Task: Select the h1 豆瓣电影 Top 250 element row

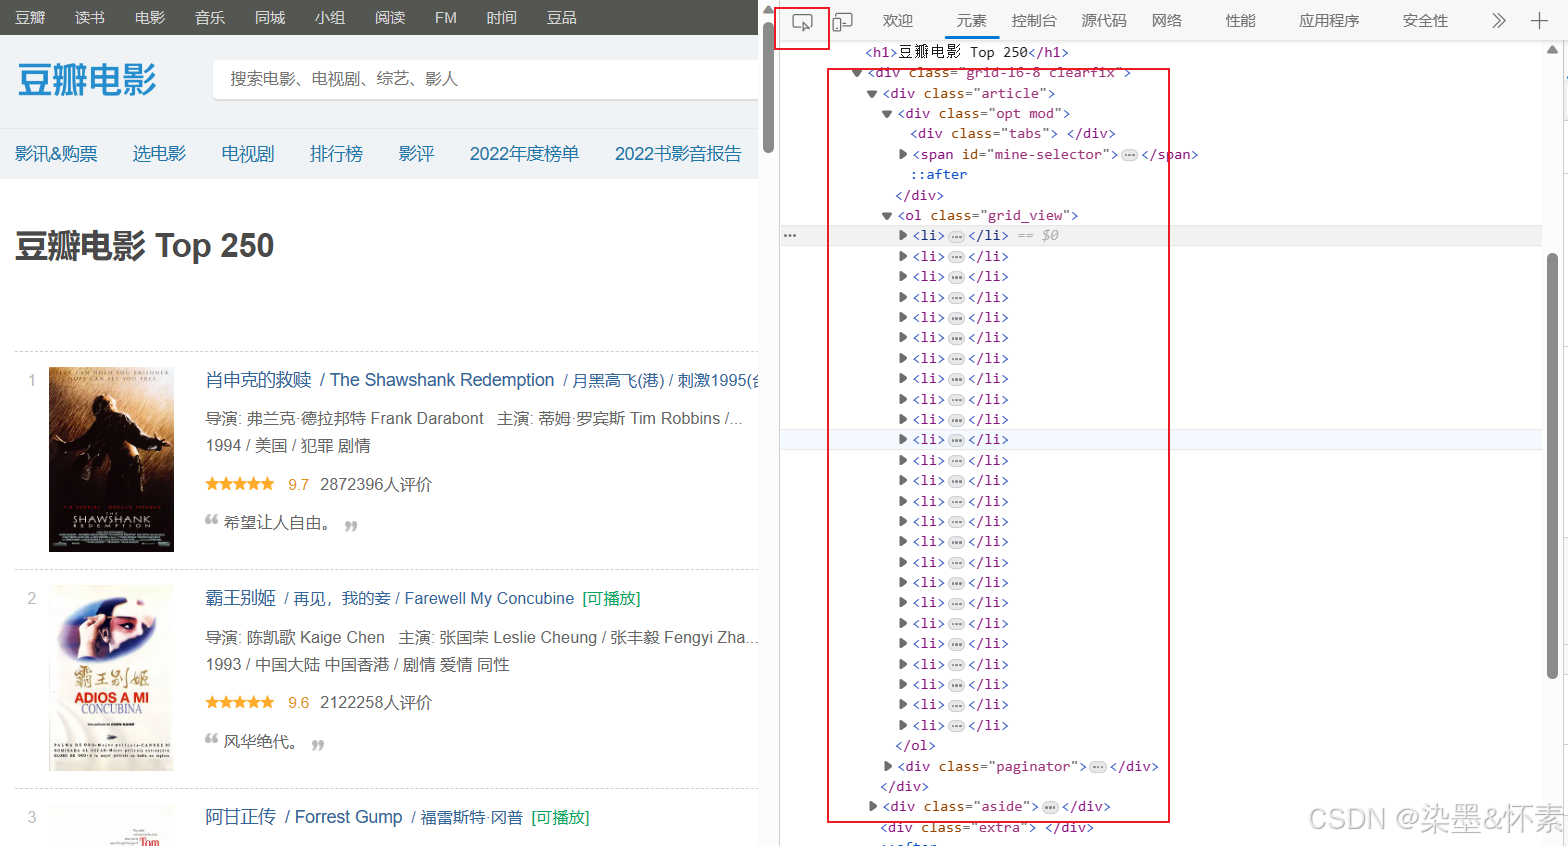Action: (967, 52)
